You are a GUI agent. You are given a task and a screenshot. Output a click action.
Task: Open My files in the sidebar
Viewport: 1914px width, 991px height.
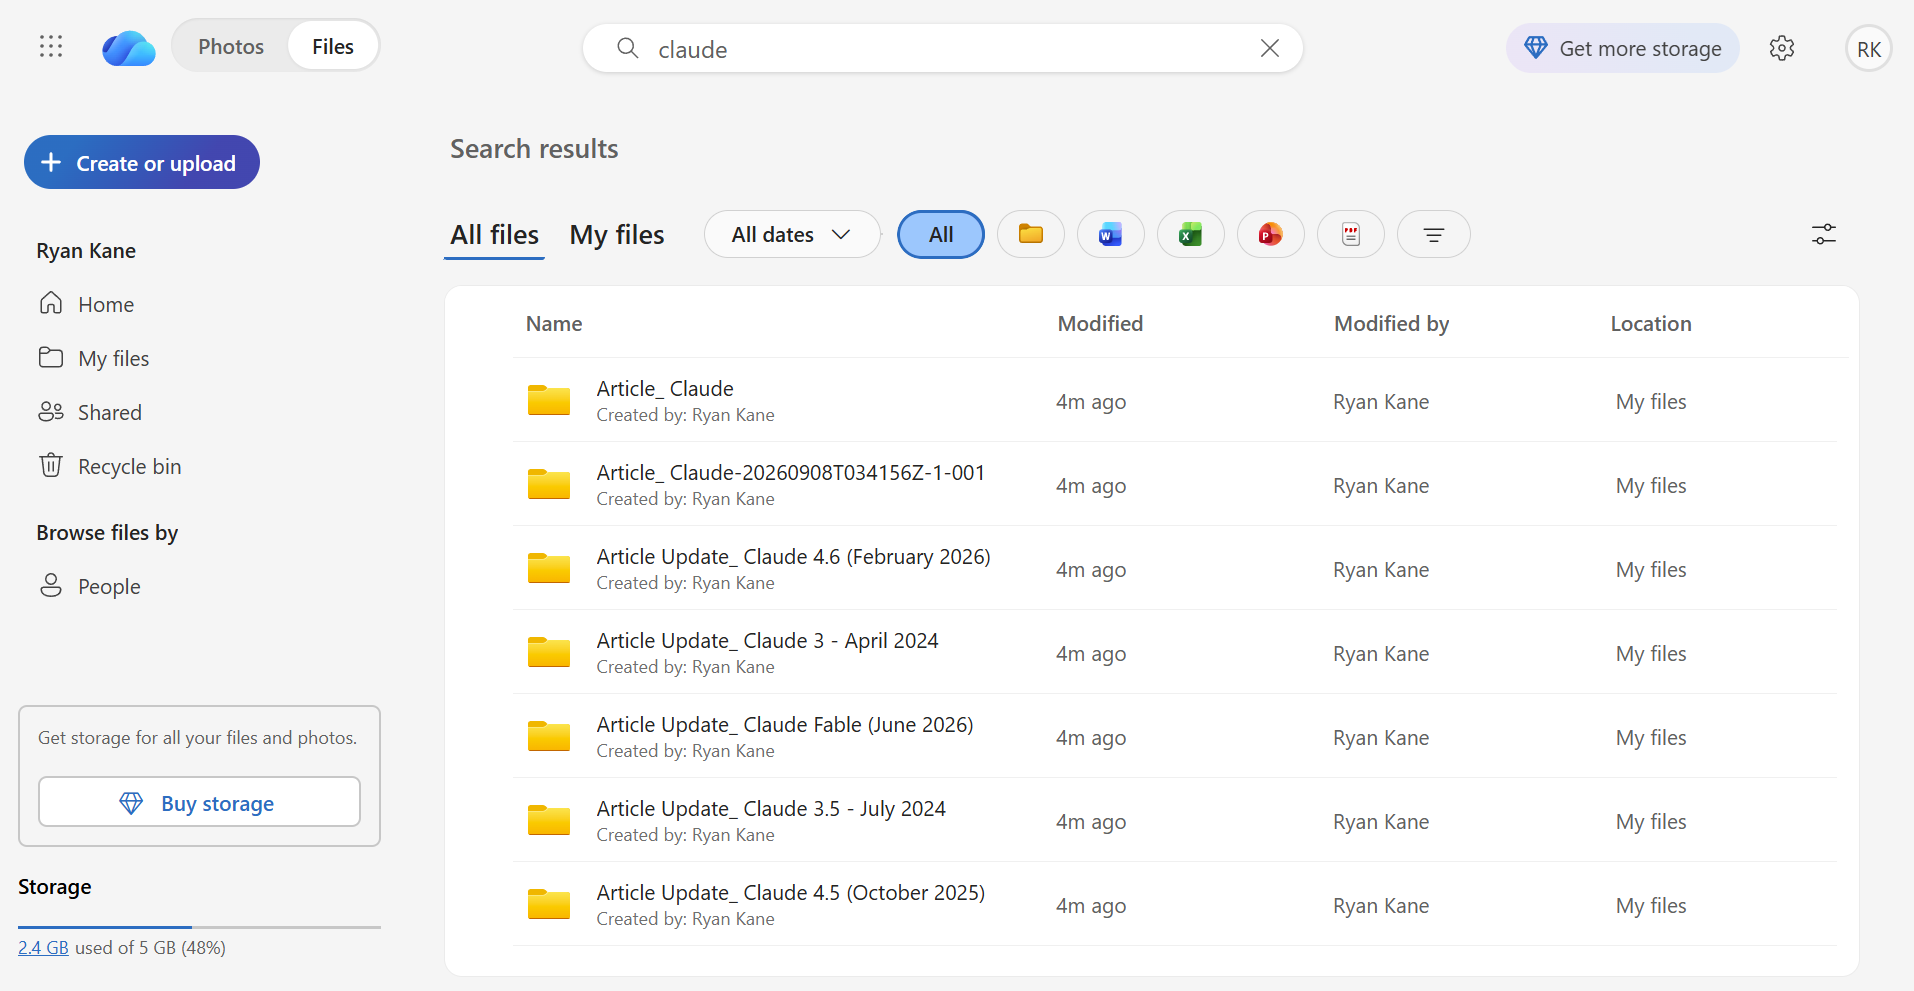(94, 358)
